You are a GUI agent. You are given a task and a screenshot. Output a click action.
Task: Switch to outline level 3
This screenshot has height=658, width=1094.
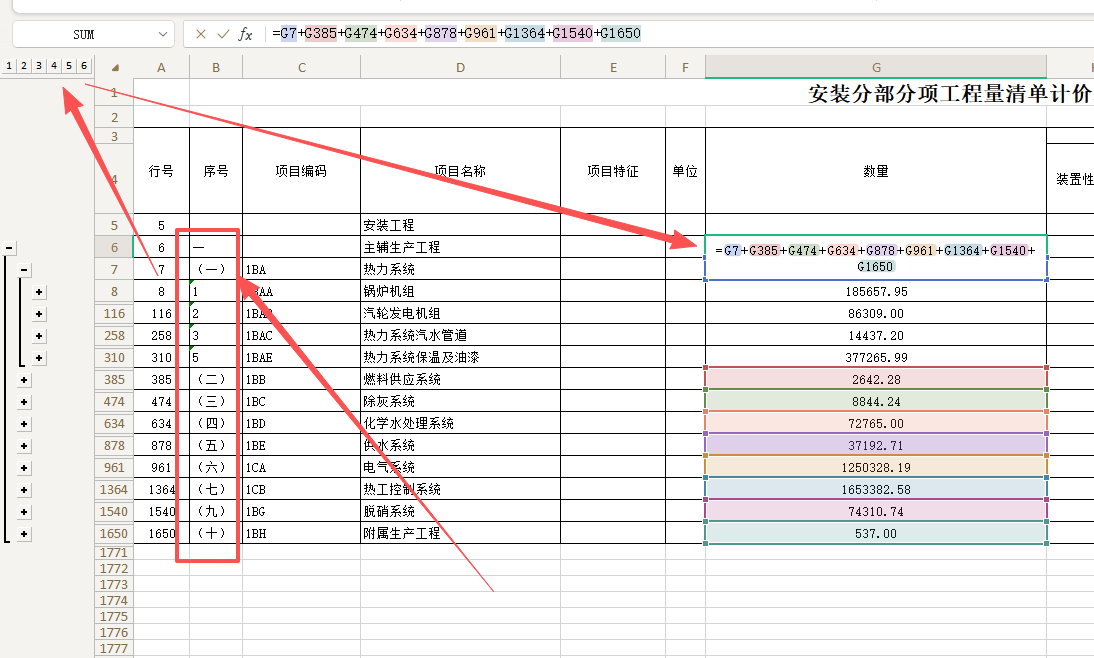click(x=38, y=66)
